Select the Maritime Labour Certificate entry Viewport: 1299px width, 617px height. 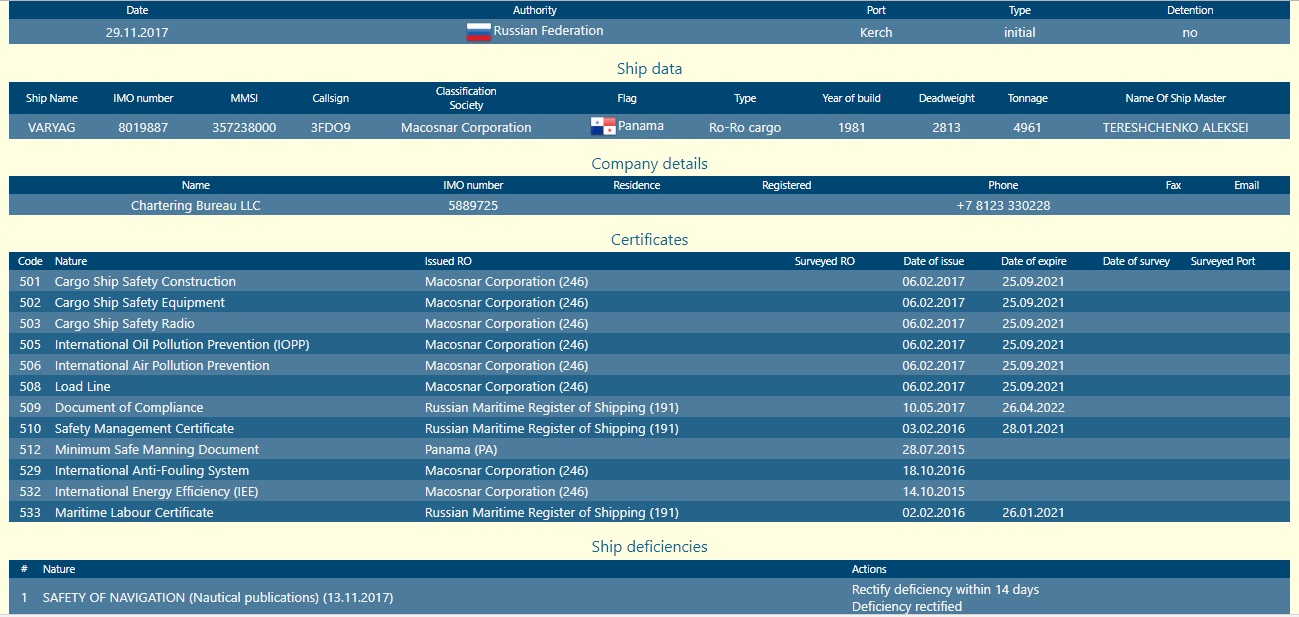pyautogui.click(x=134, y=513)
